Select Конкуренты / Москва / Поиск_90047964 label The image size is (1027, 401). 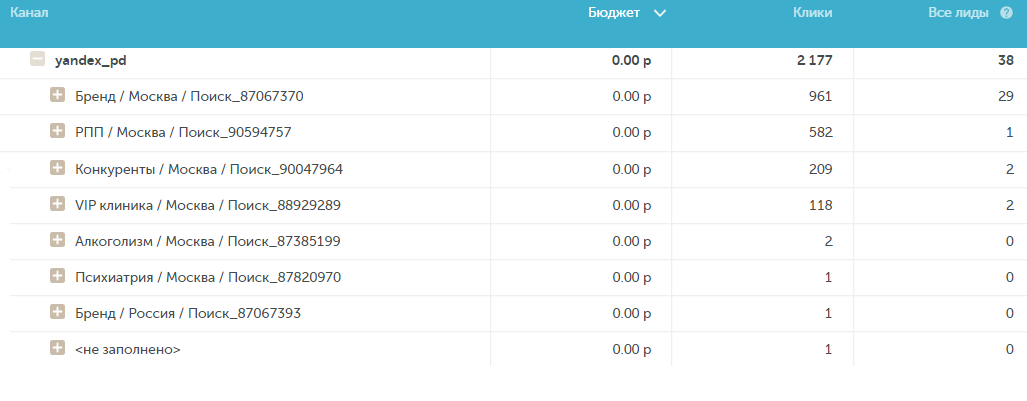(x=209, y=170)
